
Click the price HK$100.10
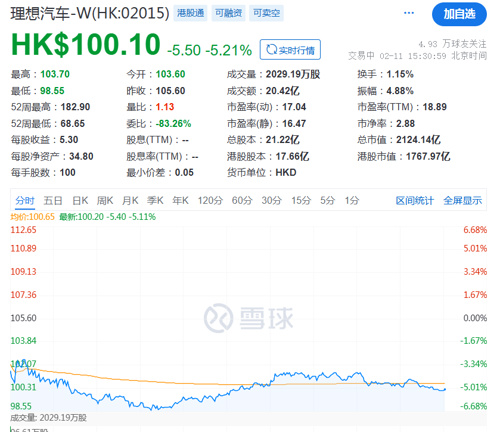tap(86, 44)
